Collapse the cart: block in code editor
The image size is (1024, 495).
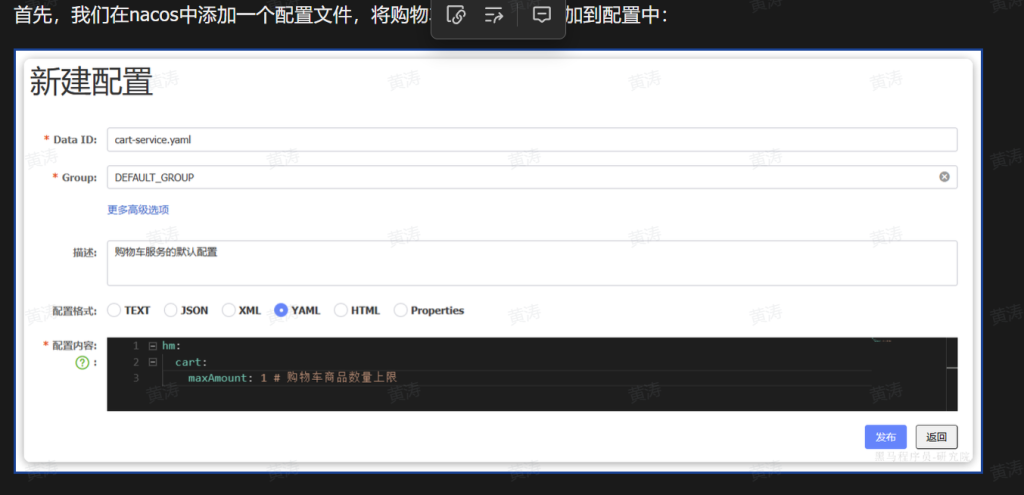tap(152, 362)
